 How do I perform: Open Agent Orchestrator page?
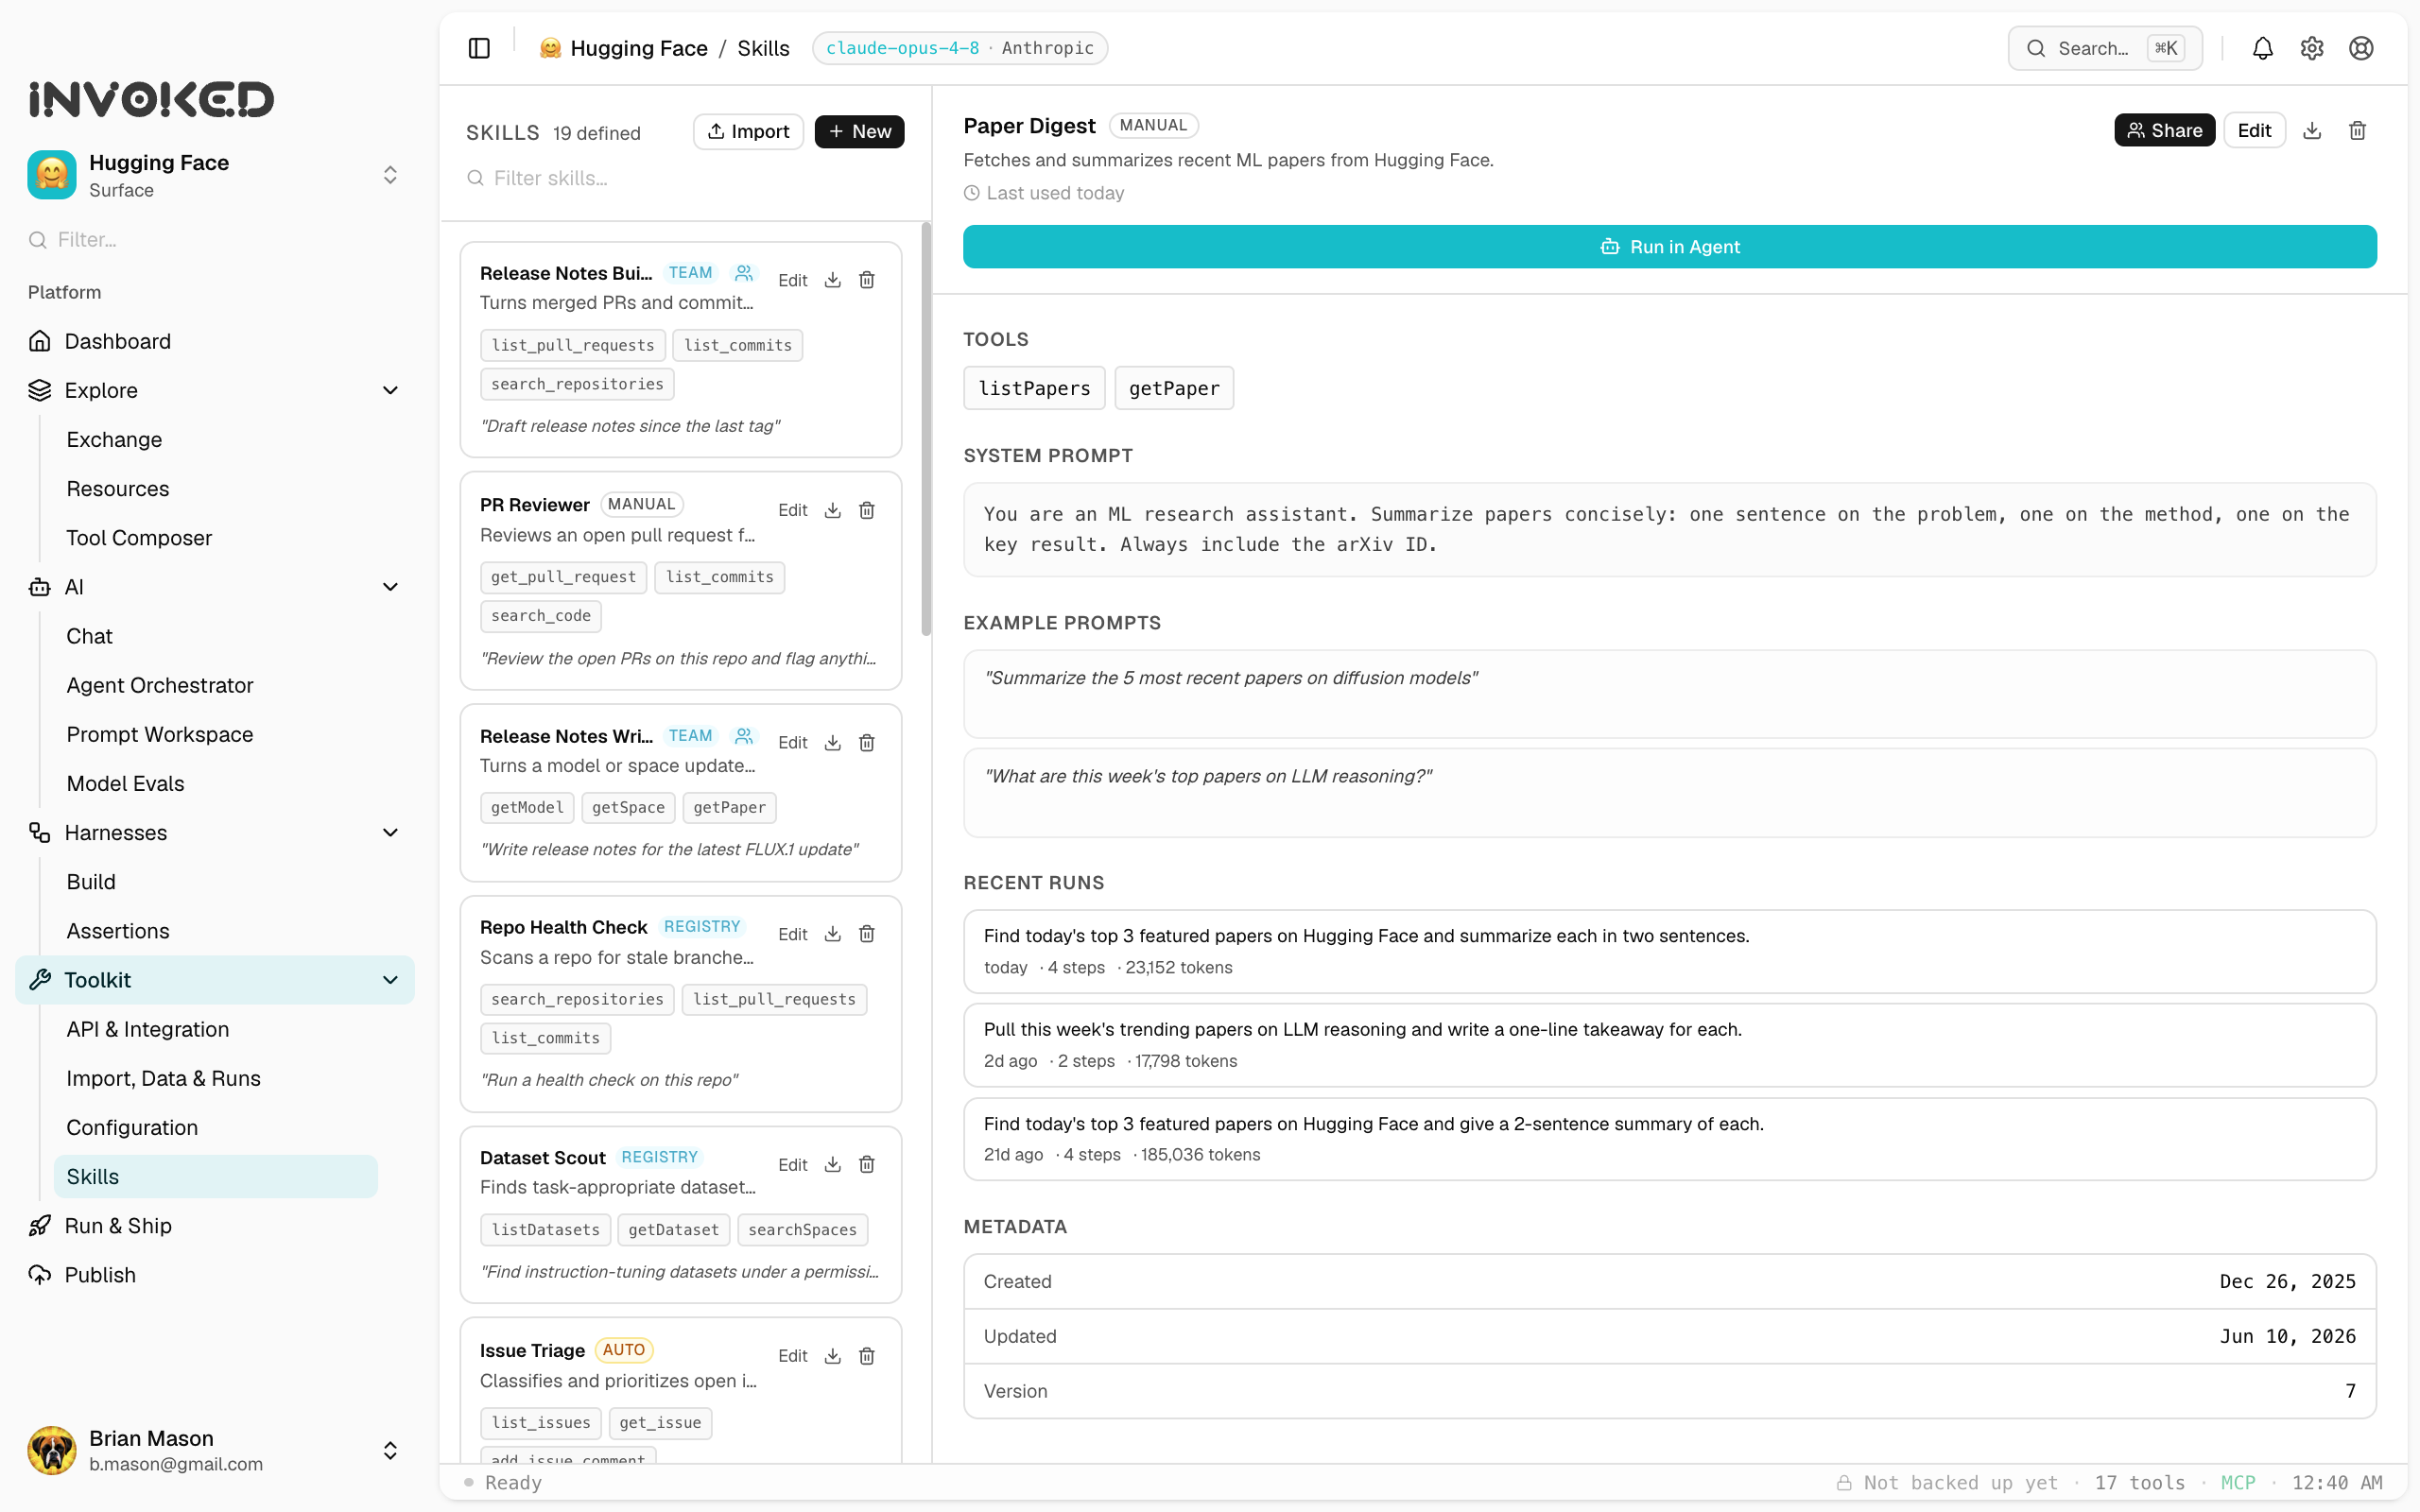click(160, 685)
